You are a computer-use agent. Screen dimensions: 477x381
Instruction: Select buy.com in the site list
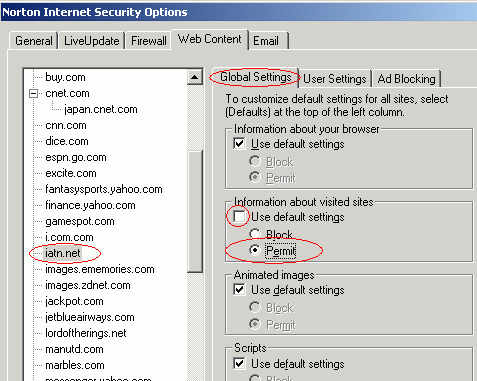tap(65, 77)
